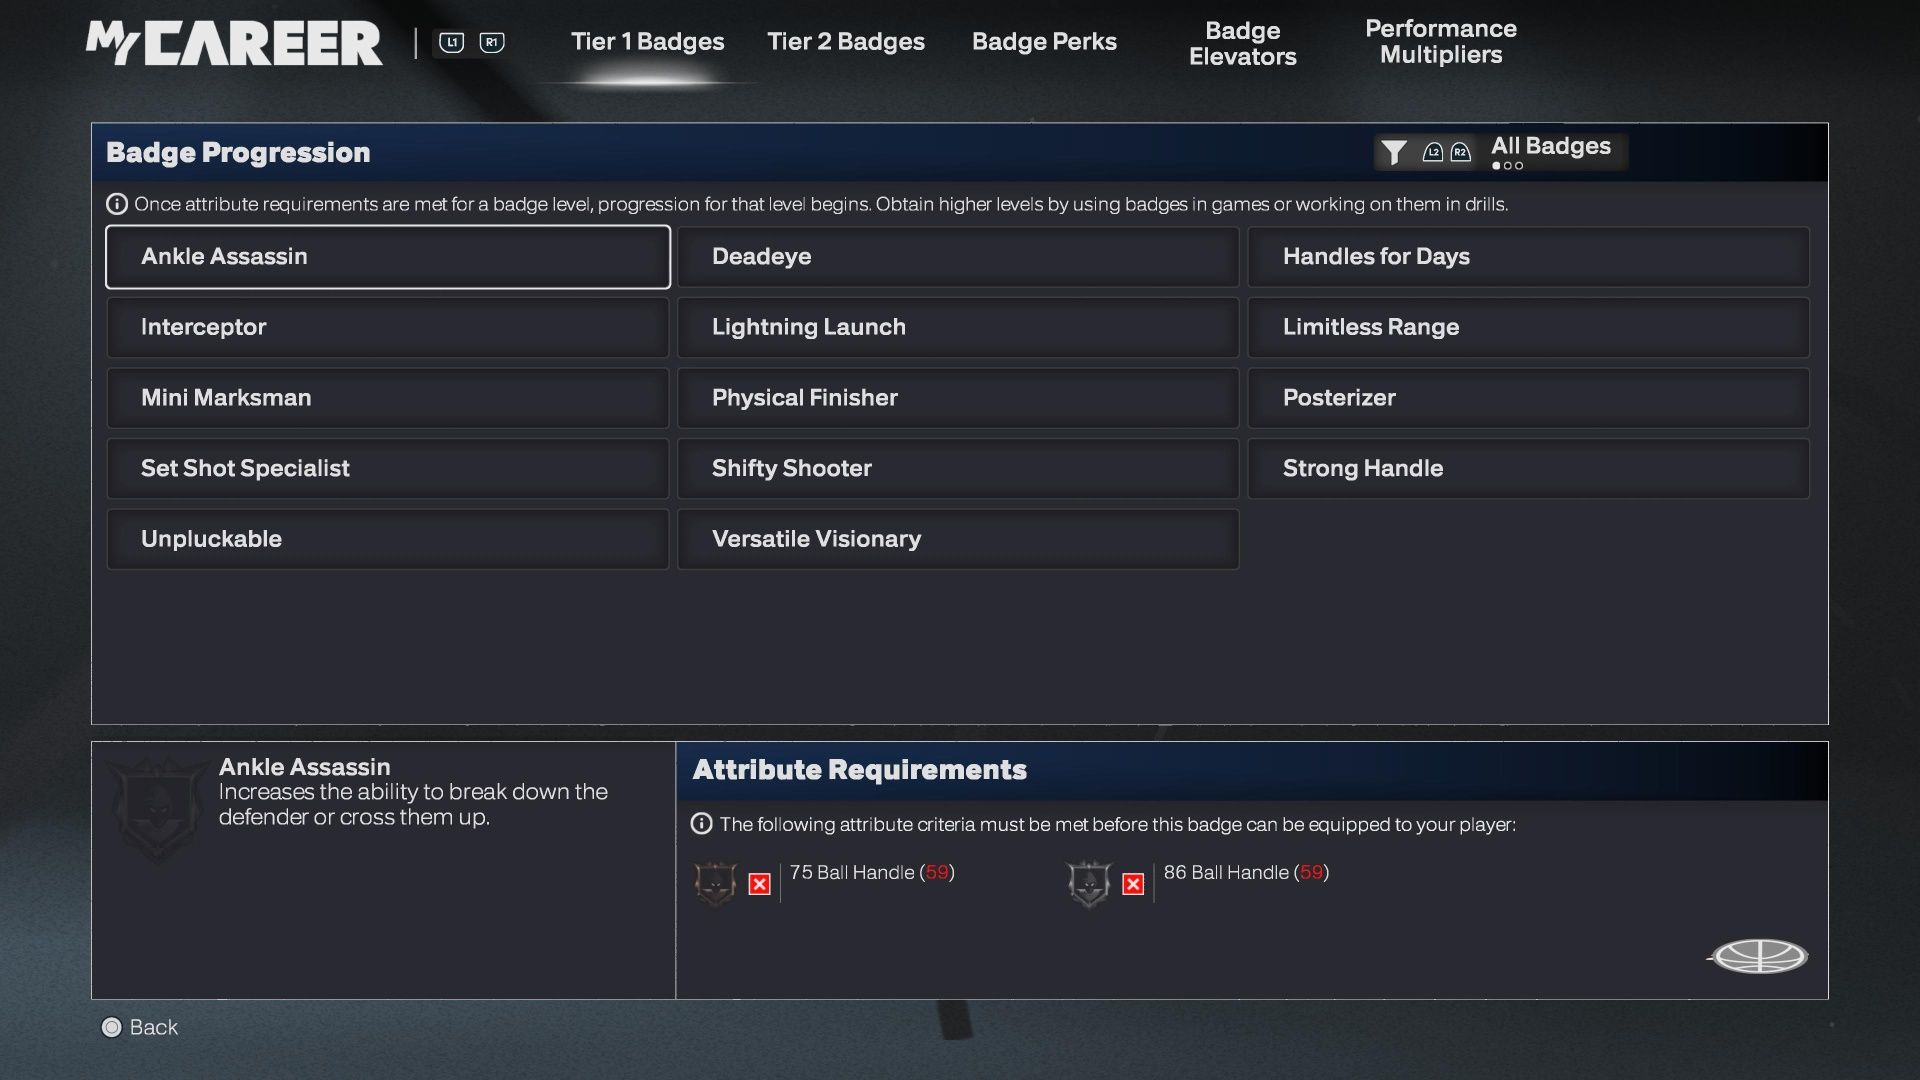Switch to Tier 2 Badges tab
Image resolution: width=1920 pixels, height=1080 pixels.
coord(845,42)
